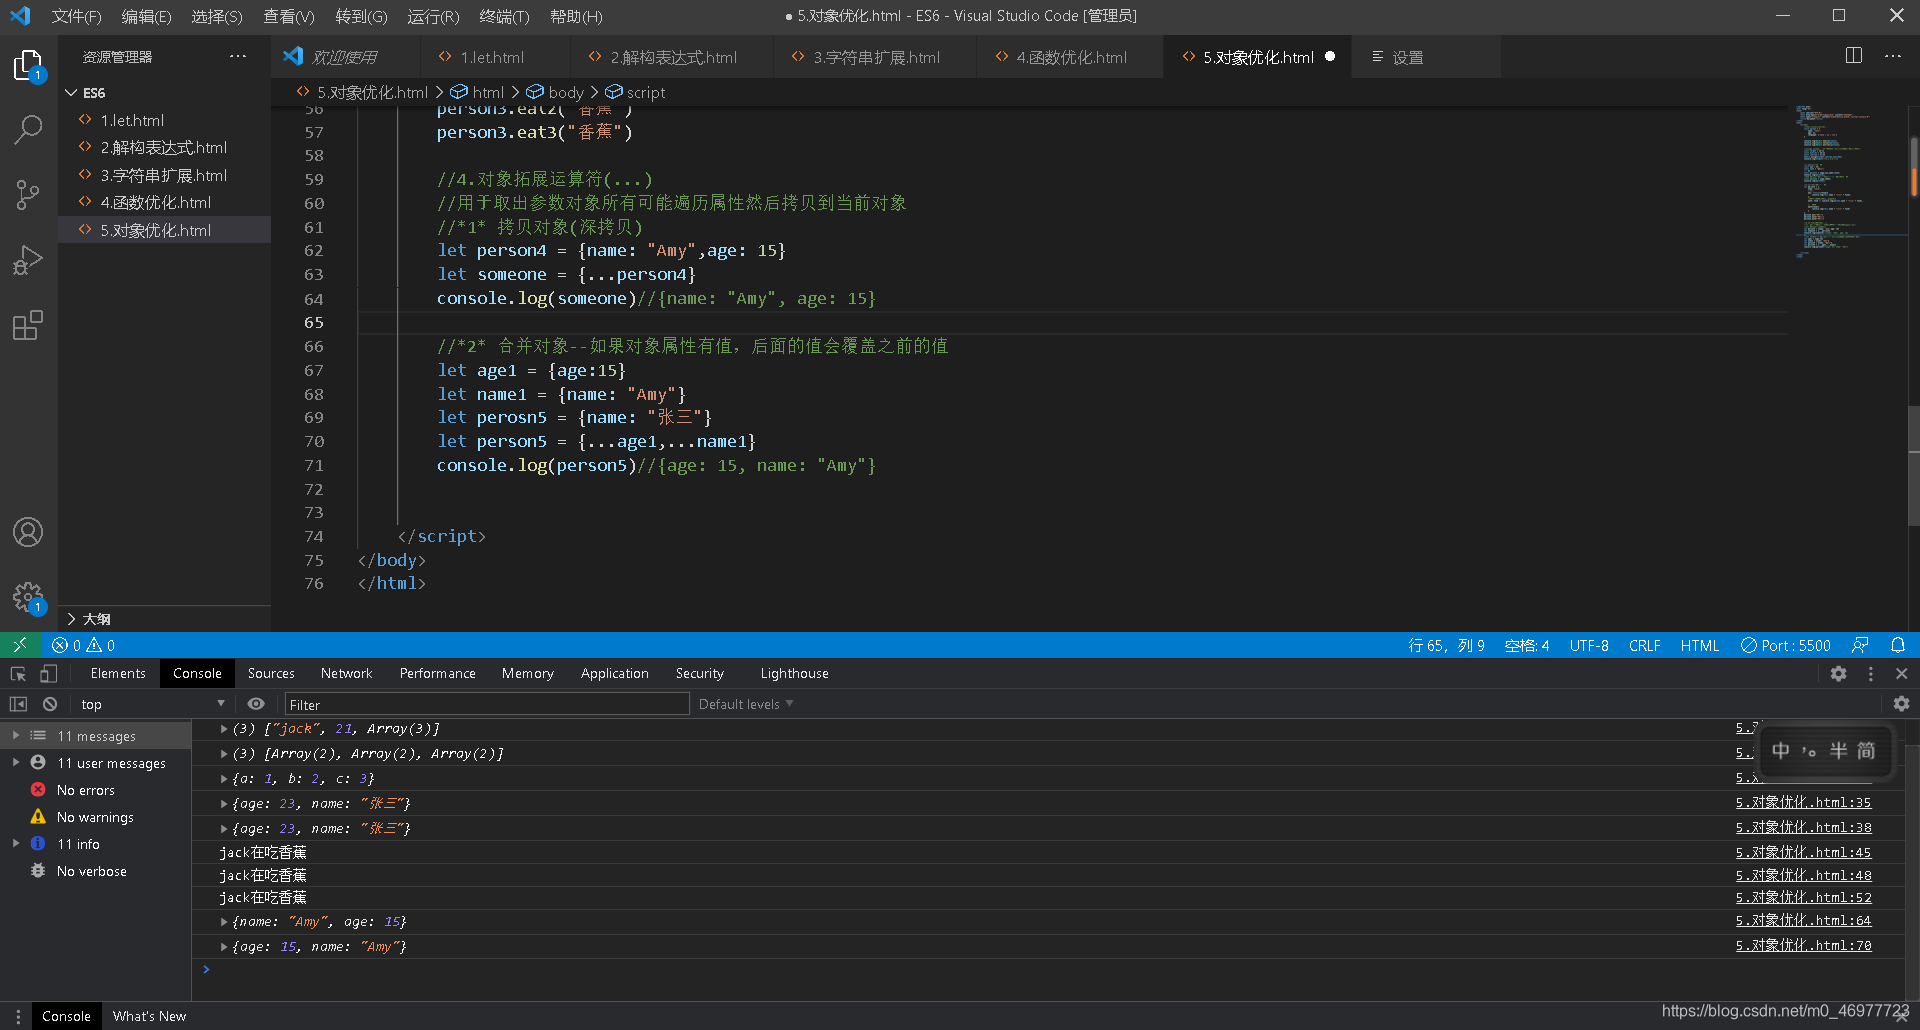Clear the console messages
This screenshot has width=1920, height=1030.
[50, 704]
